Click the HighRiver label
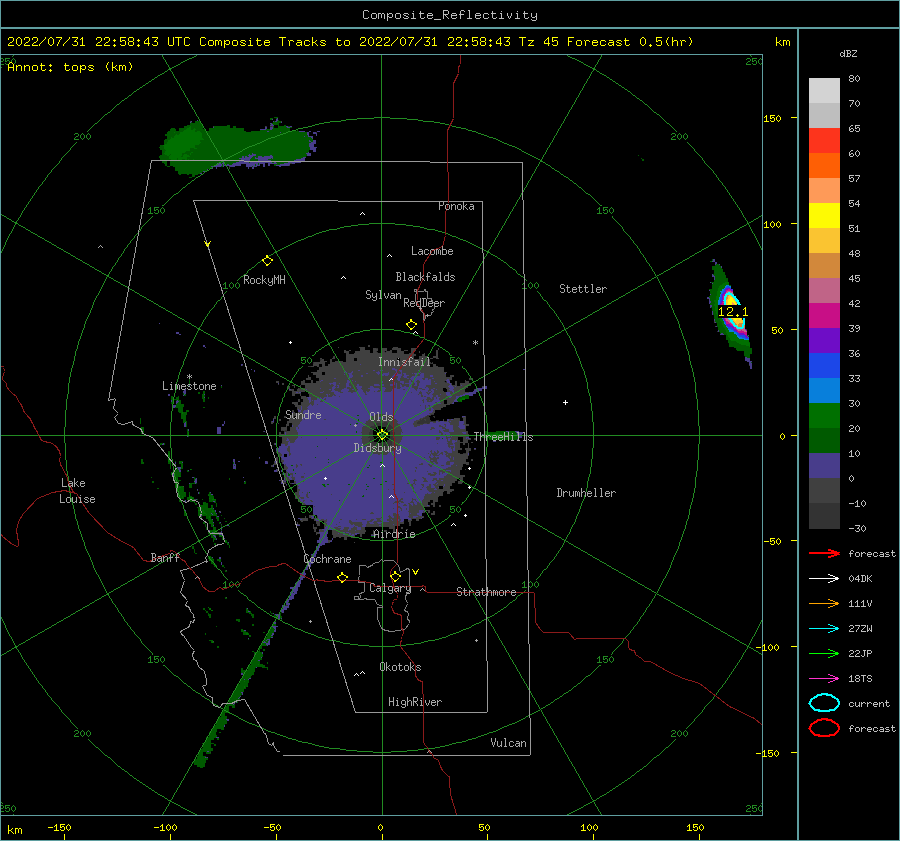The image size is (900, 841). coord(415,702)
